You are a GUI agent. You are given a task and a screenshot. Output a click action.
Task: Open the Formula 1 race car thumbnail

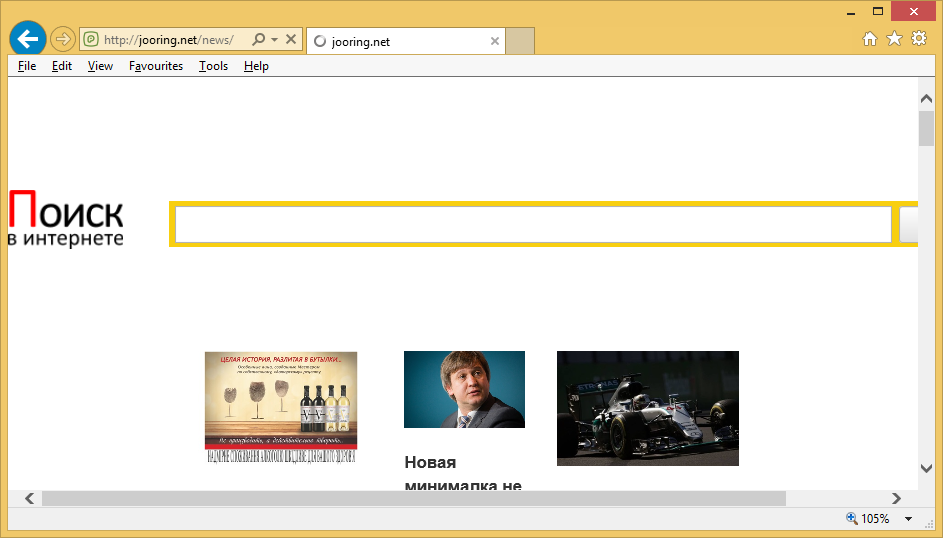[x=647, y=408]
